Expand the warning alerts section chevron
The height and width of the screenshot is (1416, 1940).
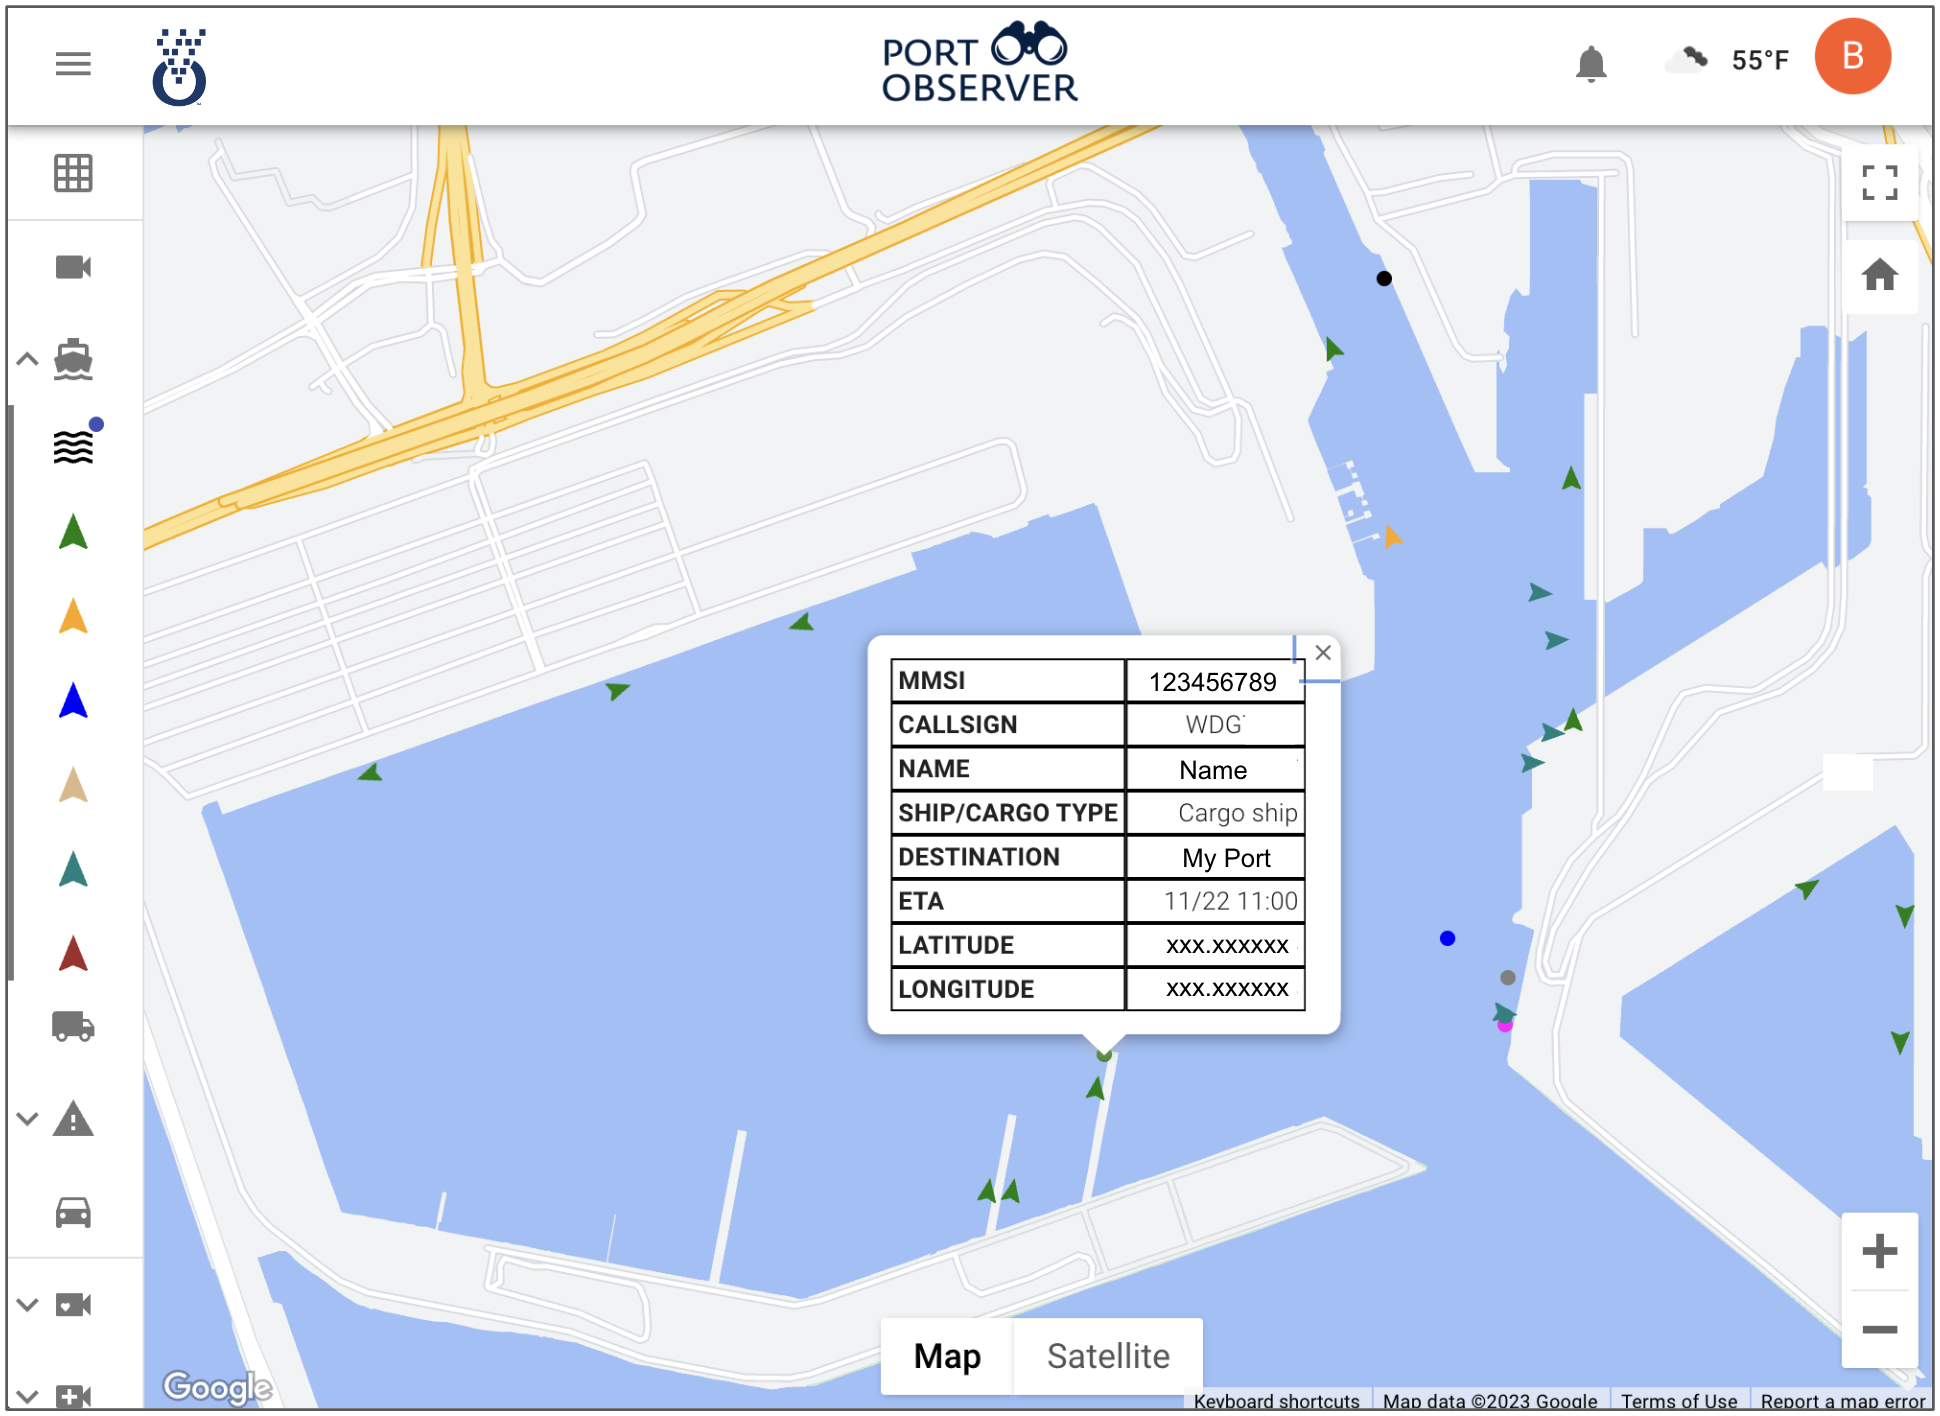[x=28, y=1119]
